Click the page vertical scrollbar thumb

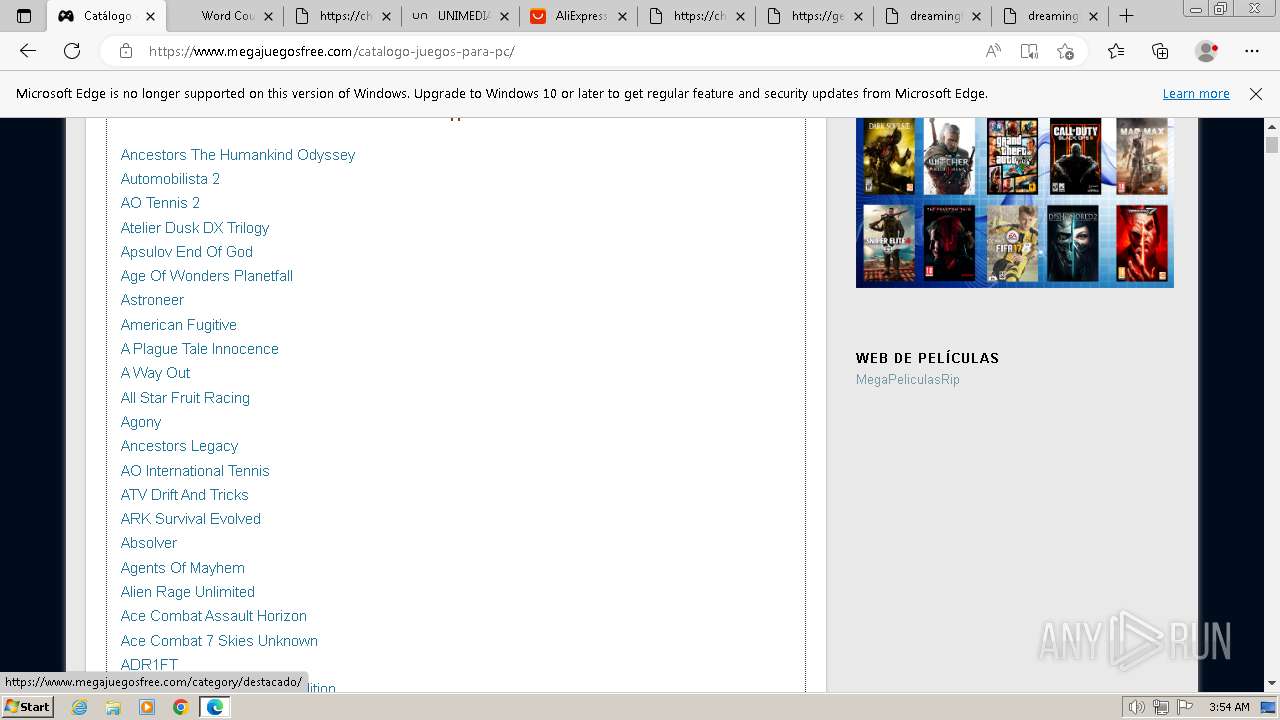[1272, 145]
